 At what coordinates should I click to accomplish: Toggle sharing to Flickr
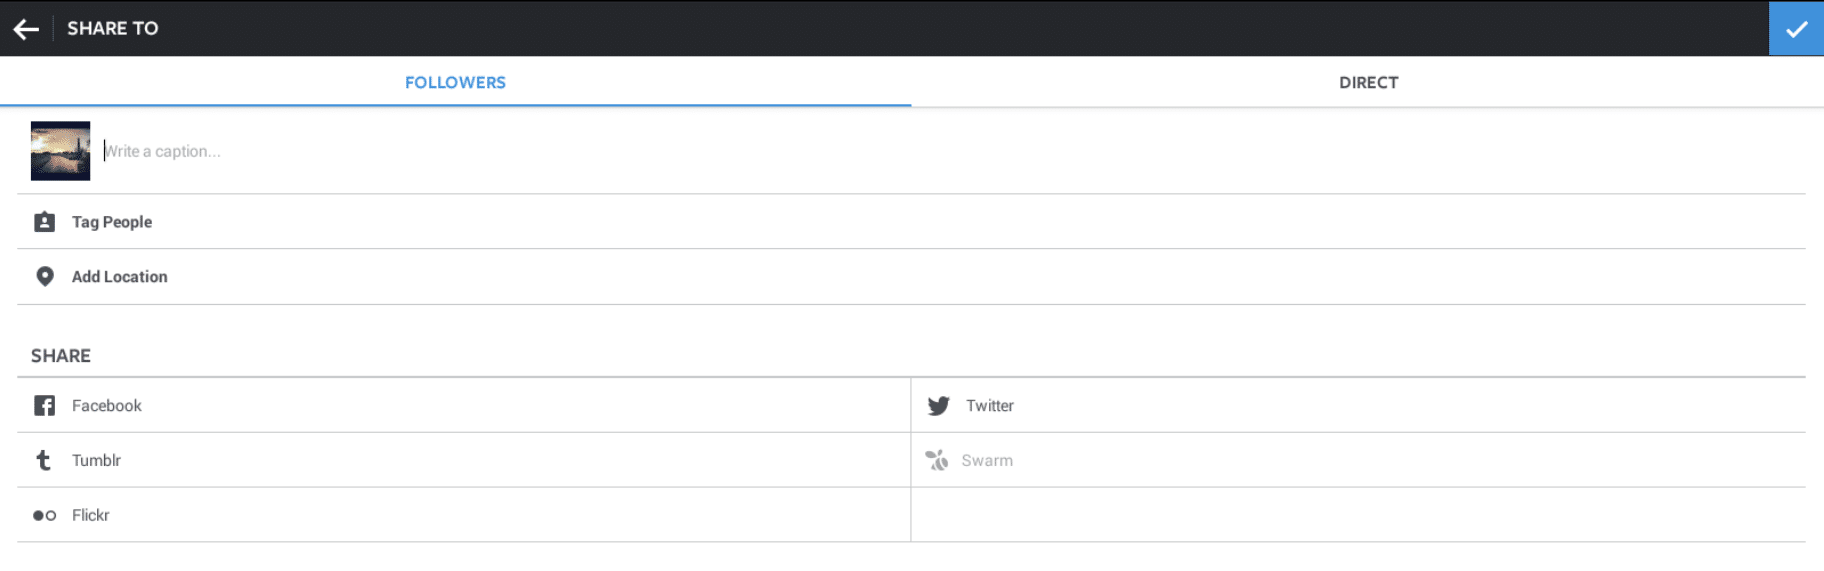click(x=464, y=515)
